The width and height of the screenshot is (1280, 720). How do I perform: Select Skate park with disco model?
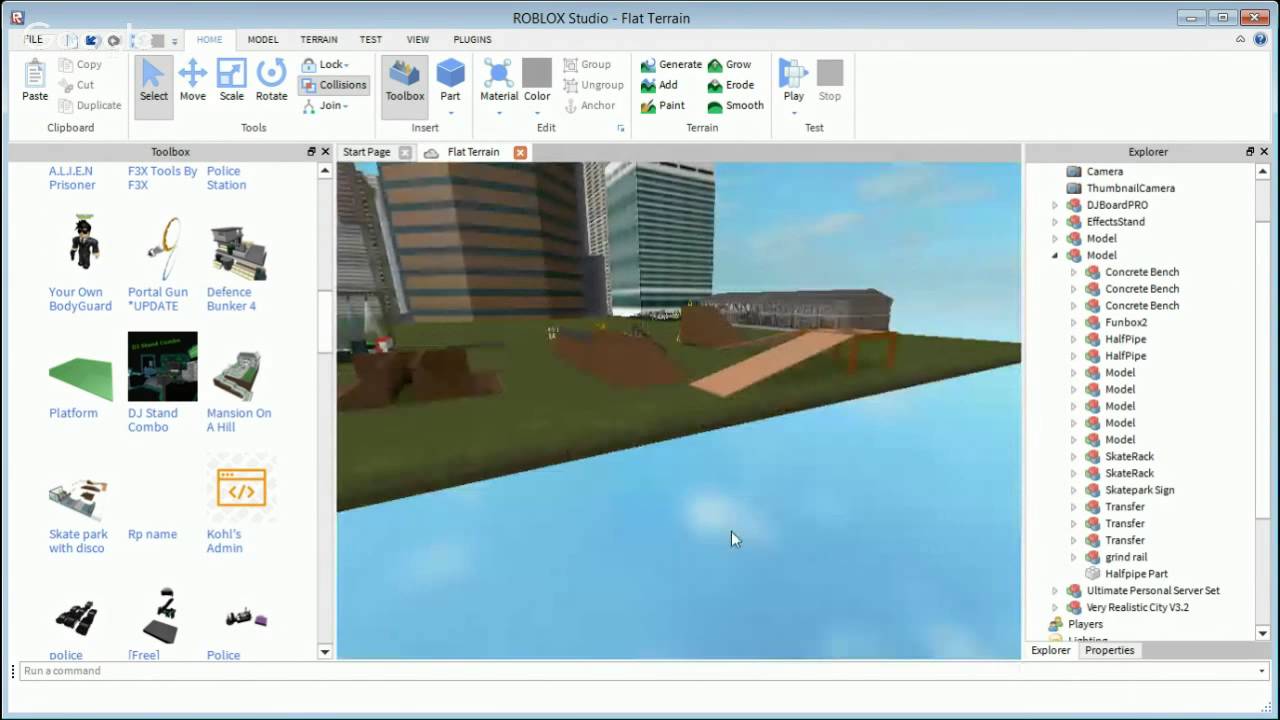(x=78, y=511)
